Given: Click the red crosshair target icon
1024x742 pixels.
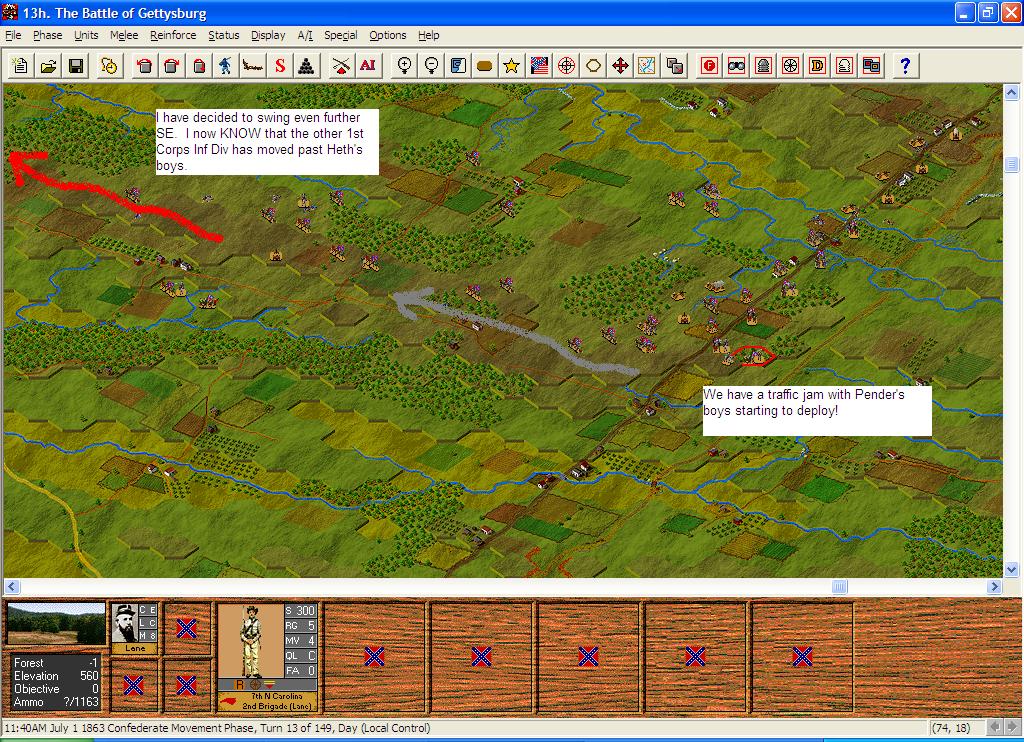Looking at the screenshot, I should (x=566, y=65).
